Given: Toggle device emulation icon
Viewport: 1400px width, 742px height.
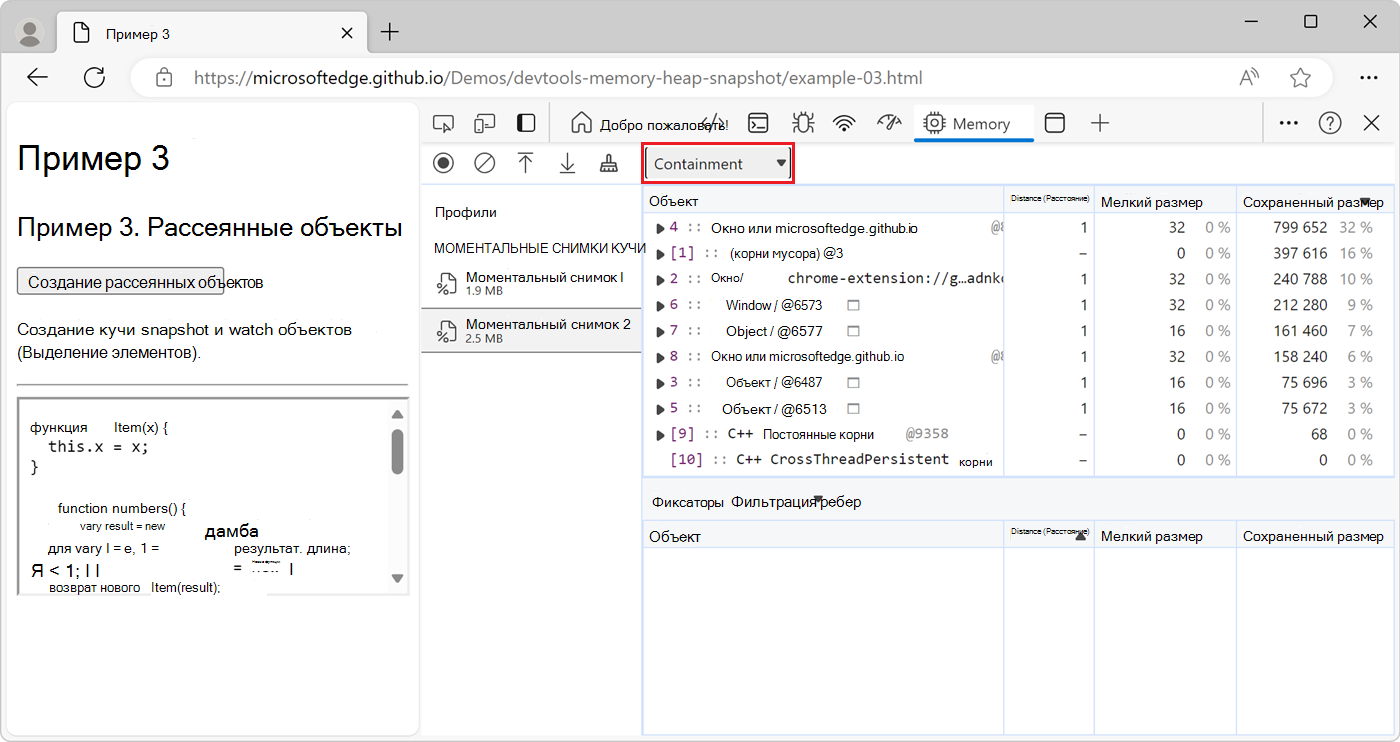Looking at the screenshot, I should 484,123.
